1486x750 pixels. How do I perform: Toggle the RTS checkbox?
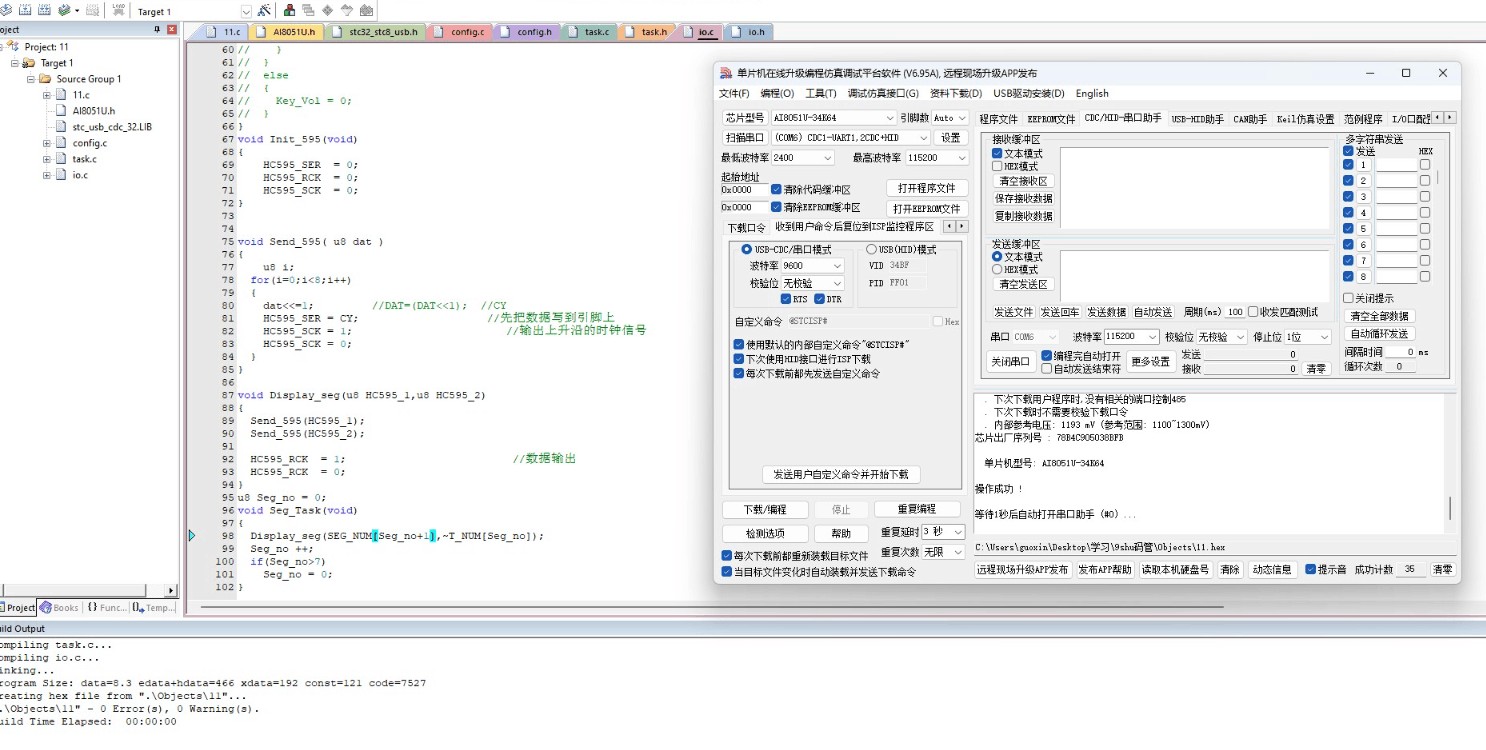click(786, 299)
